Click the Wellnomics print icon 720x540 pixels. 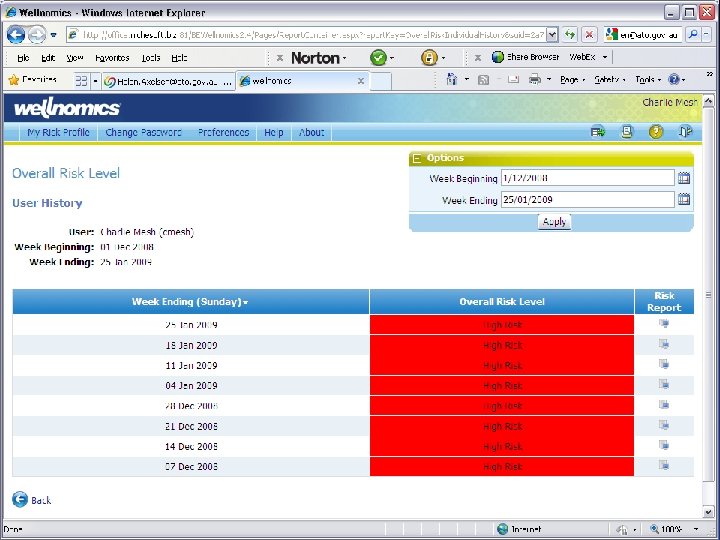click(627, 132)
